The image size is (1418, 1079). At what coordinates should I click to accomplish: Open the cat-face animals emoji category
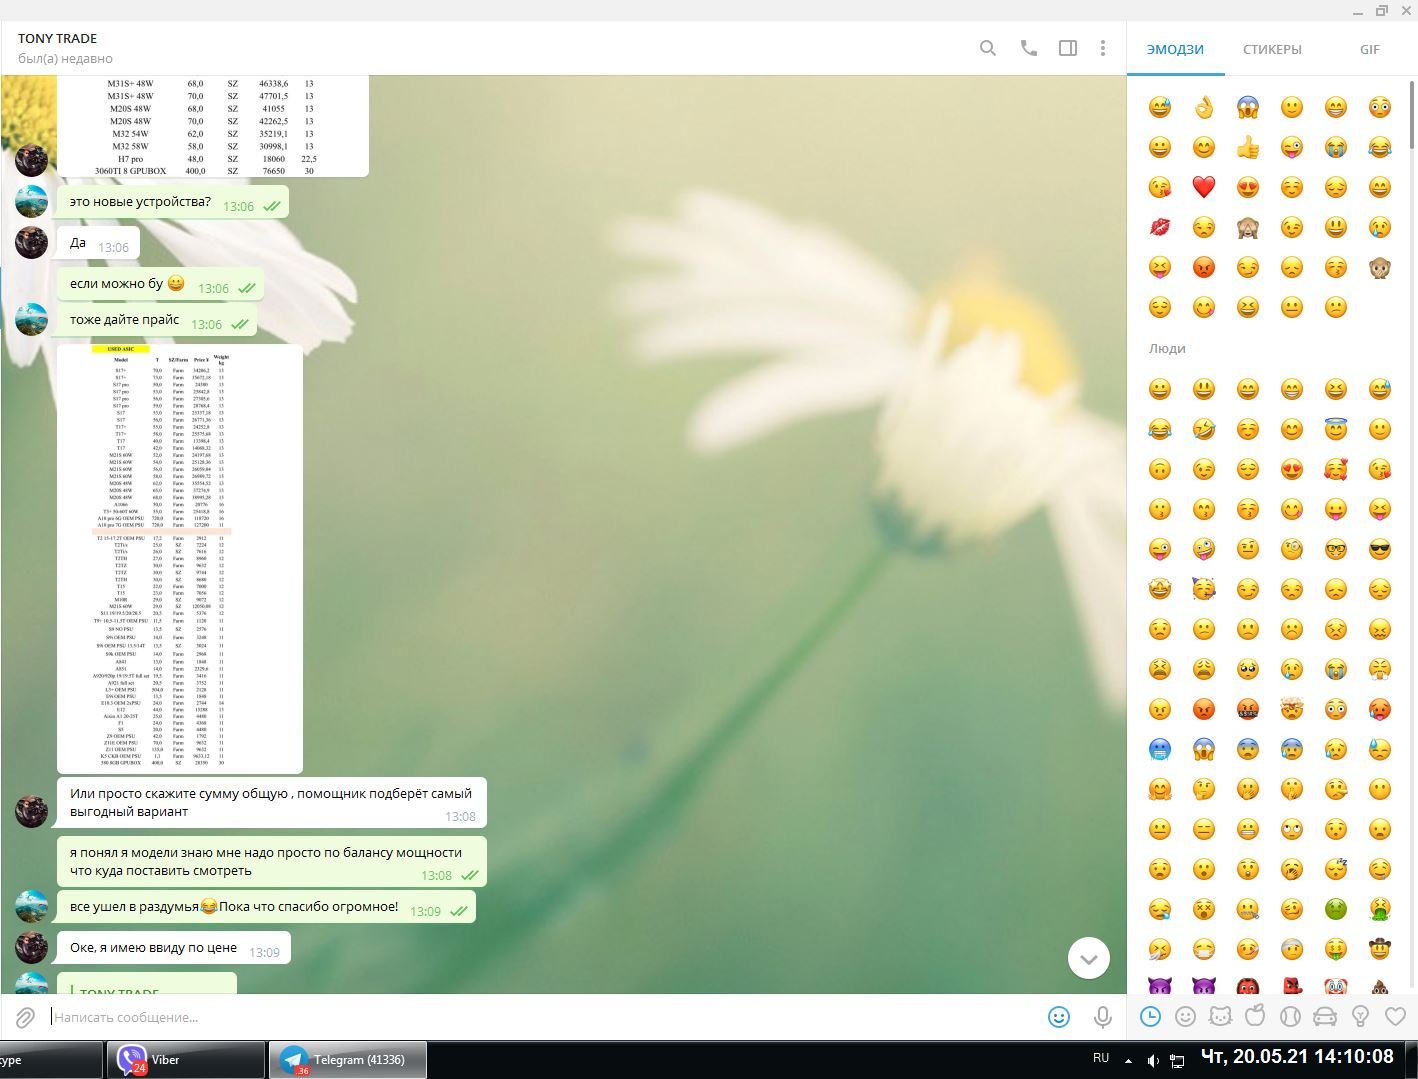pos(1221,1017)
